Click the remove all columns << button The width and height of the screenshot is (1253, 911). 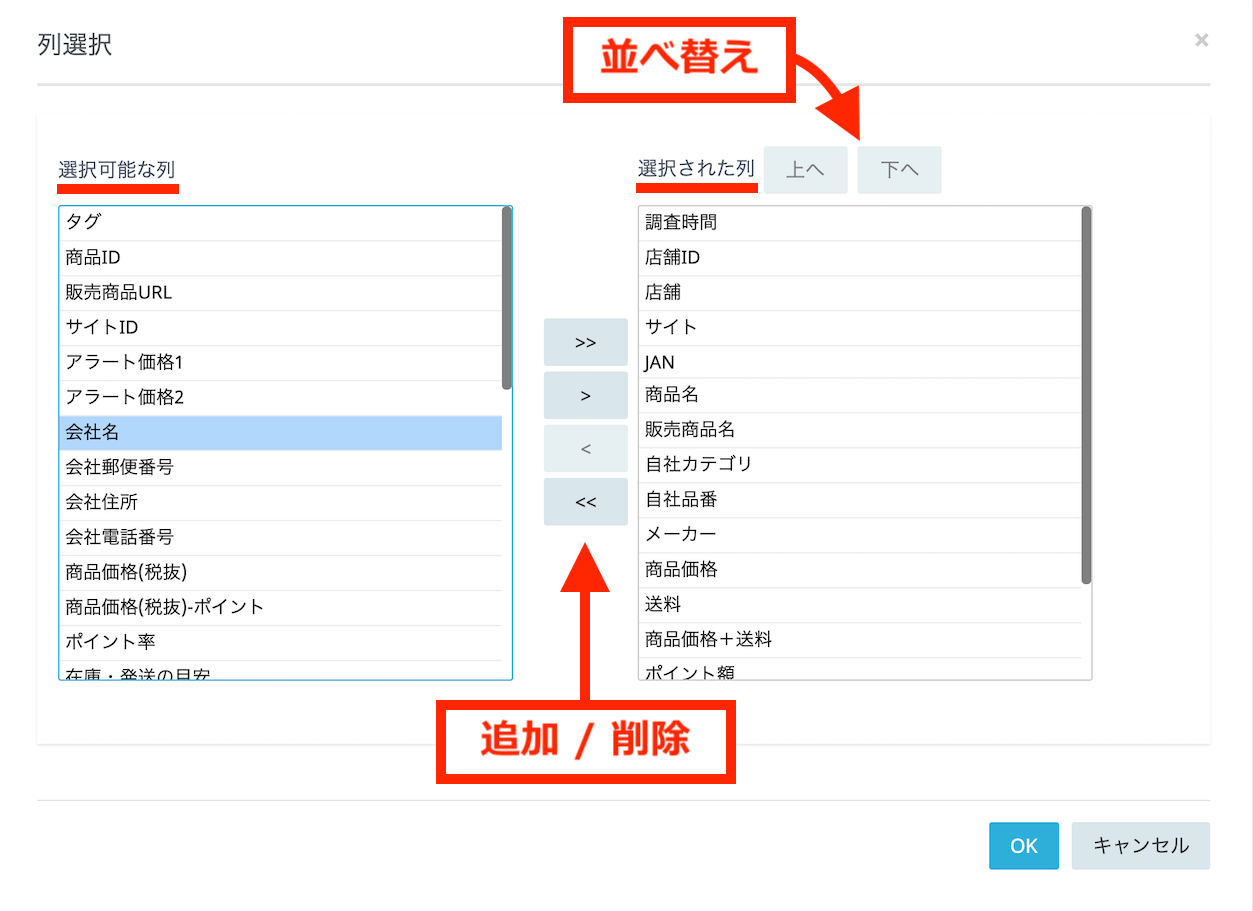tap(585, 501)
